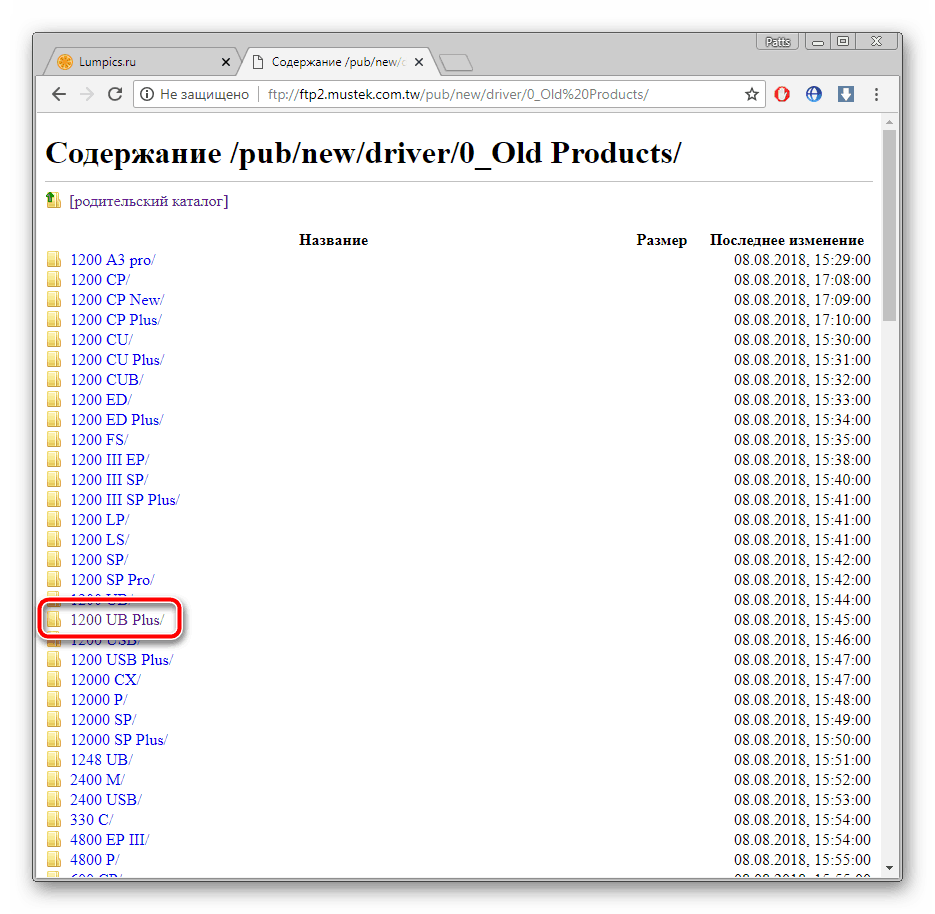Click the vertical scrollbar down arrow
This screenshot has width=935, height=914.
click(x=889, y=868)
